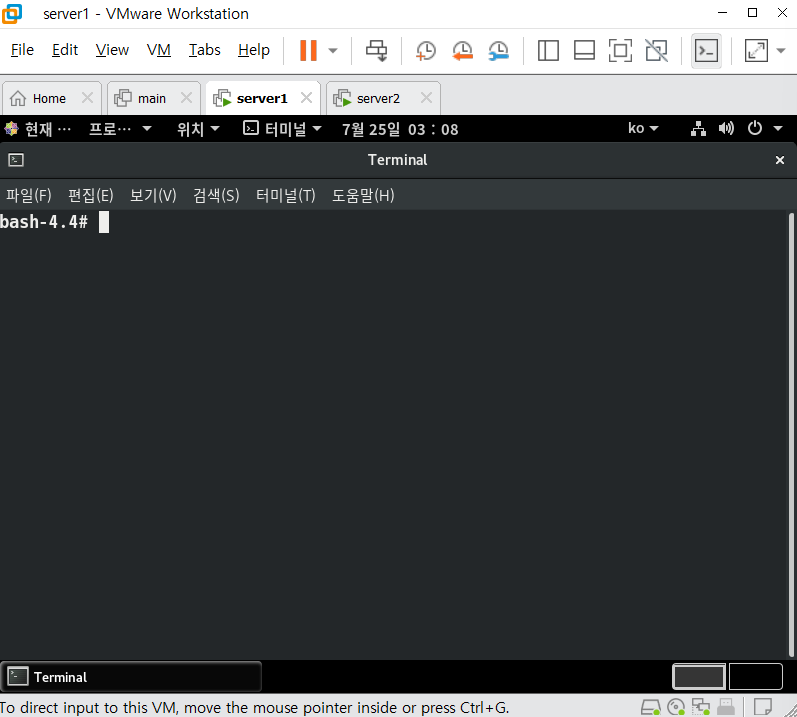Open the 도움말(H) terminal menu
This screenshot has height=717, width=797.
point(363,196)
